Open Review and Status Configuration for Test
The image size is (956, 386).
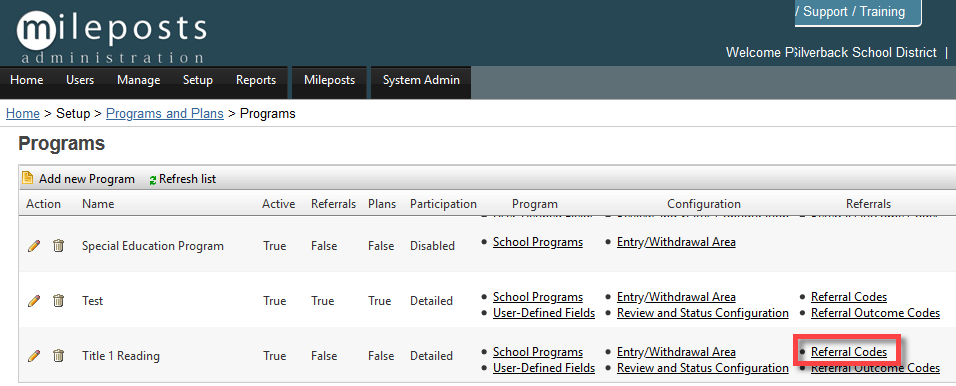pos(702,313)
